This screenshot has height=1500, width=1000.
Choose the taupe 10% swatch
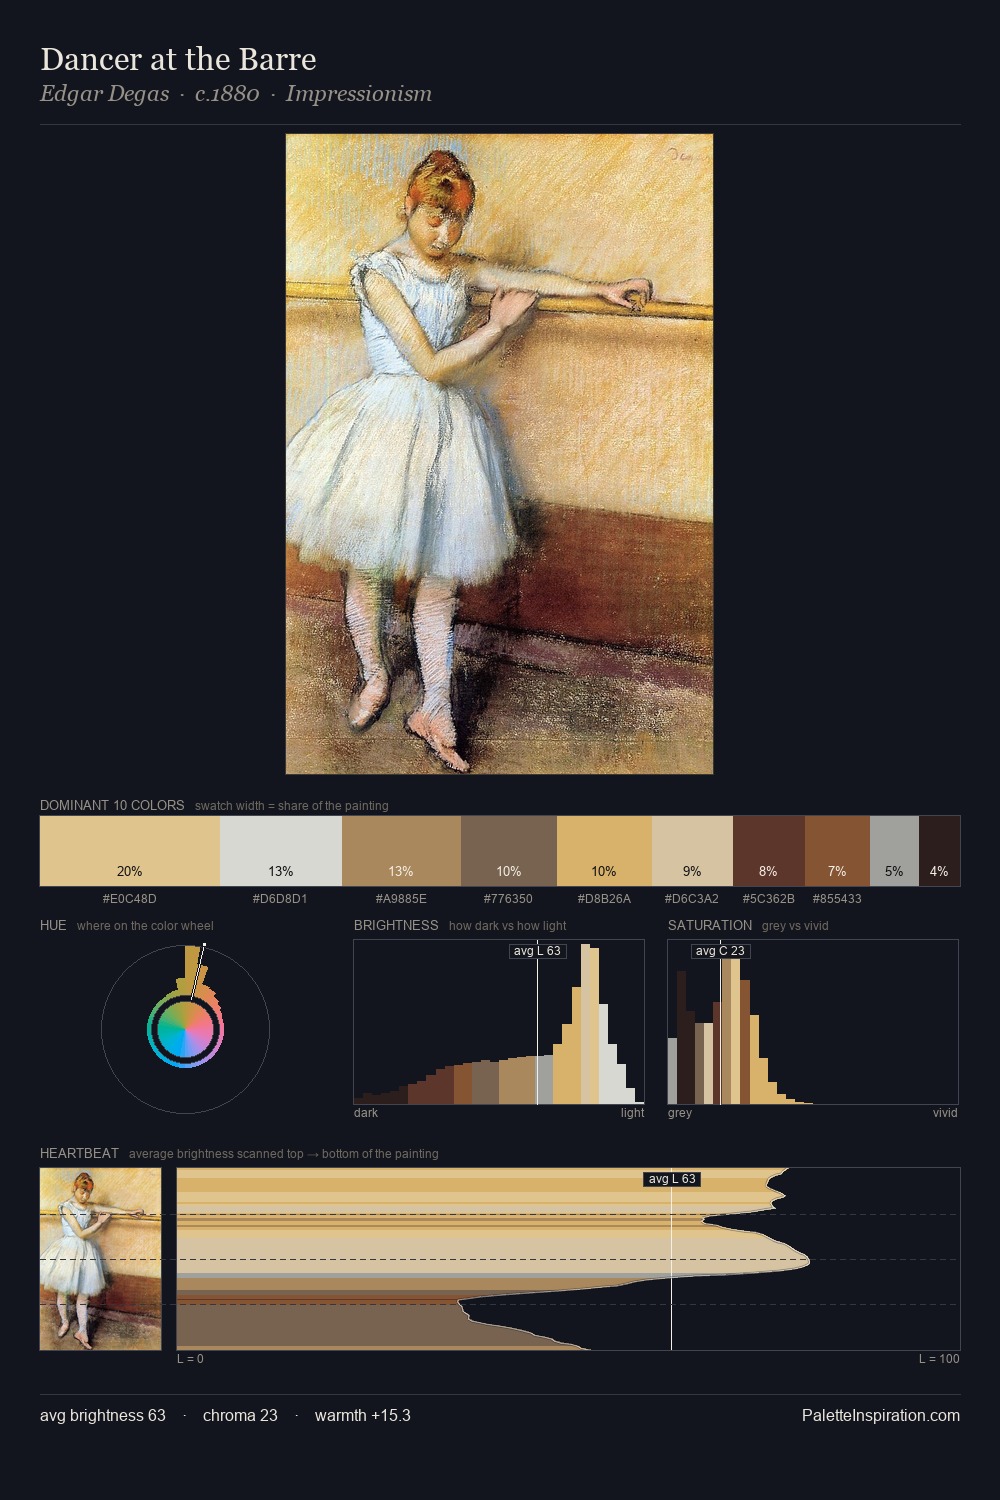coord(509,851)
